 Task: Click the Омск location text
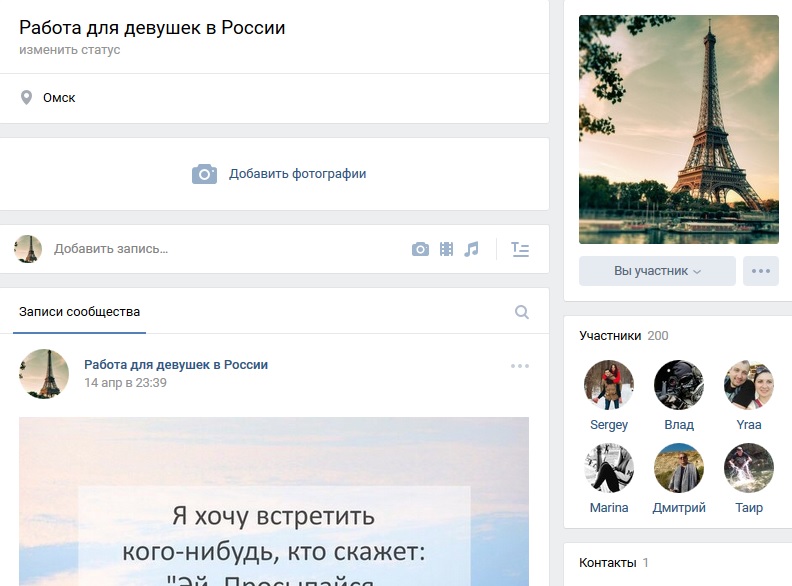click(x=59, y=97)
